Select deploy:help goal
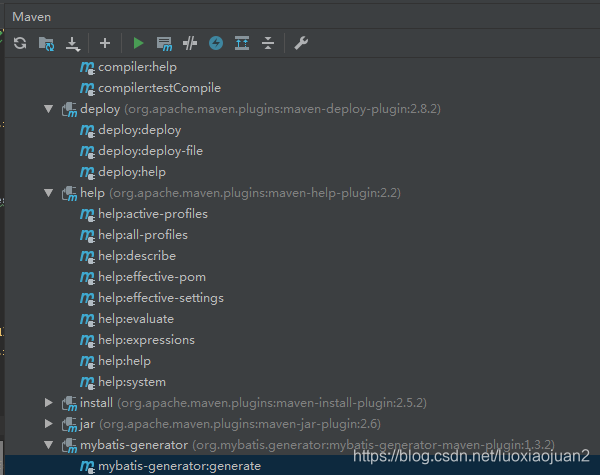 [132, 172]
